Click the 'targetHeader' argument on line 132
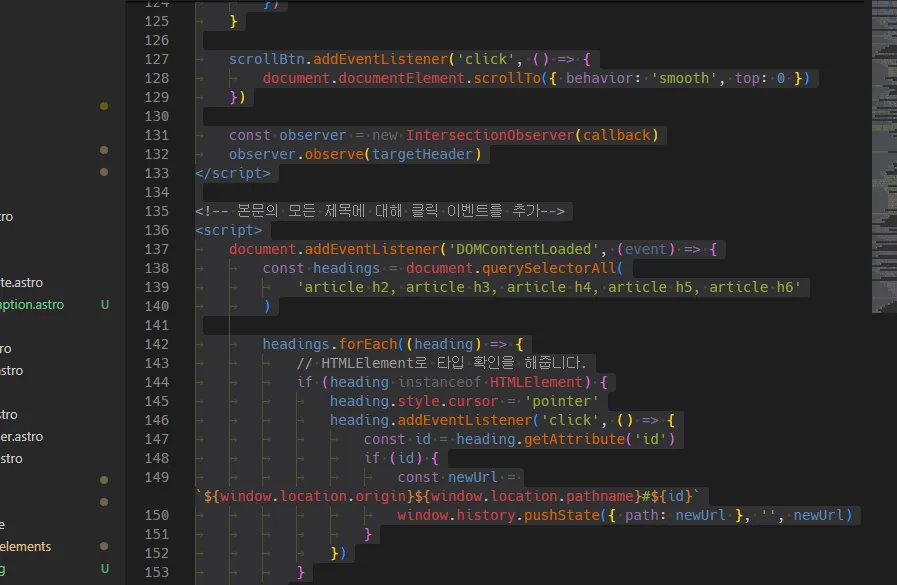The width and height of the screenshot is (897, 585). (427, 154)
